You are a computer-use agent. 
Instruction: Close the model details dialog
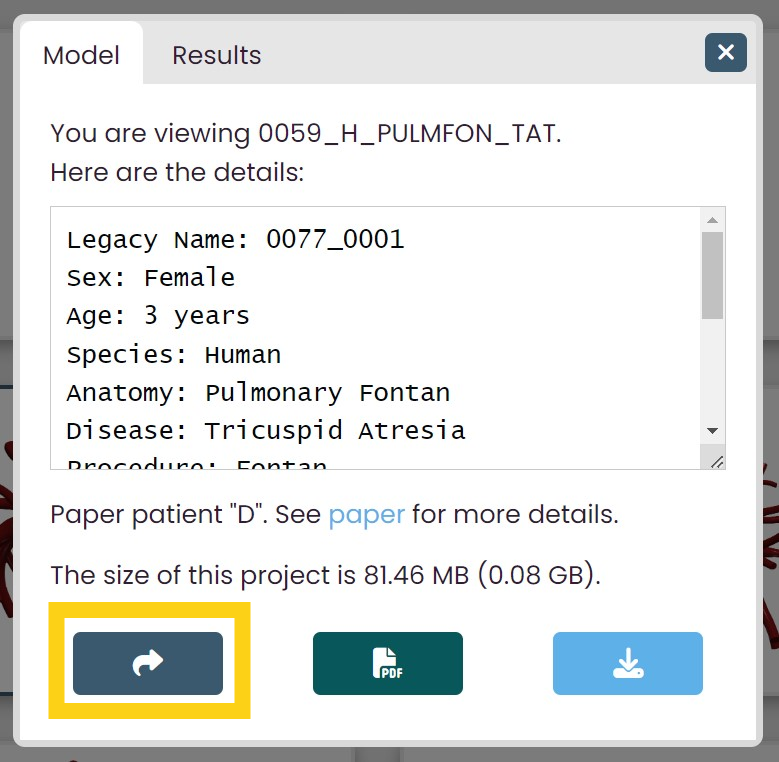tap(726, 52)
